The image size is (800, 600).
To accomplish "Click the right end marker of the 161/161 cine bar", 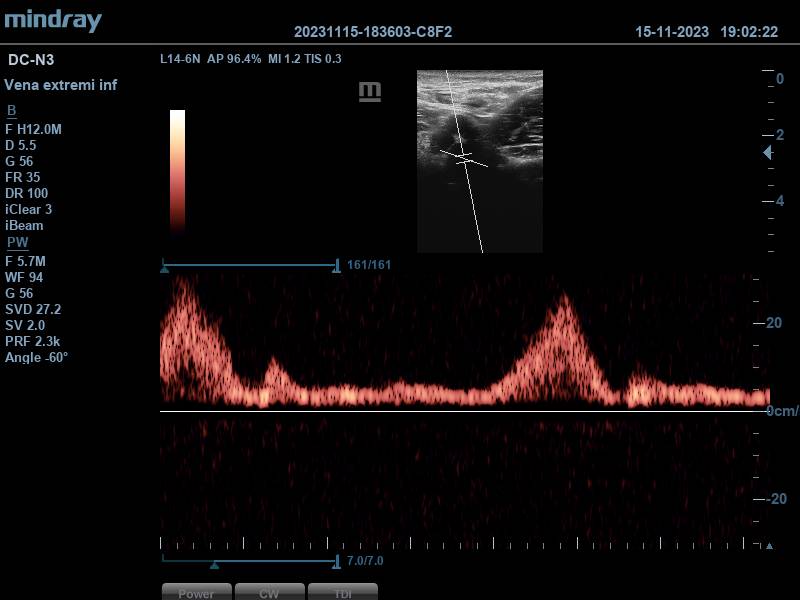I will point(337,266).
